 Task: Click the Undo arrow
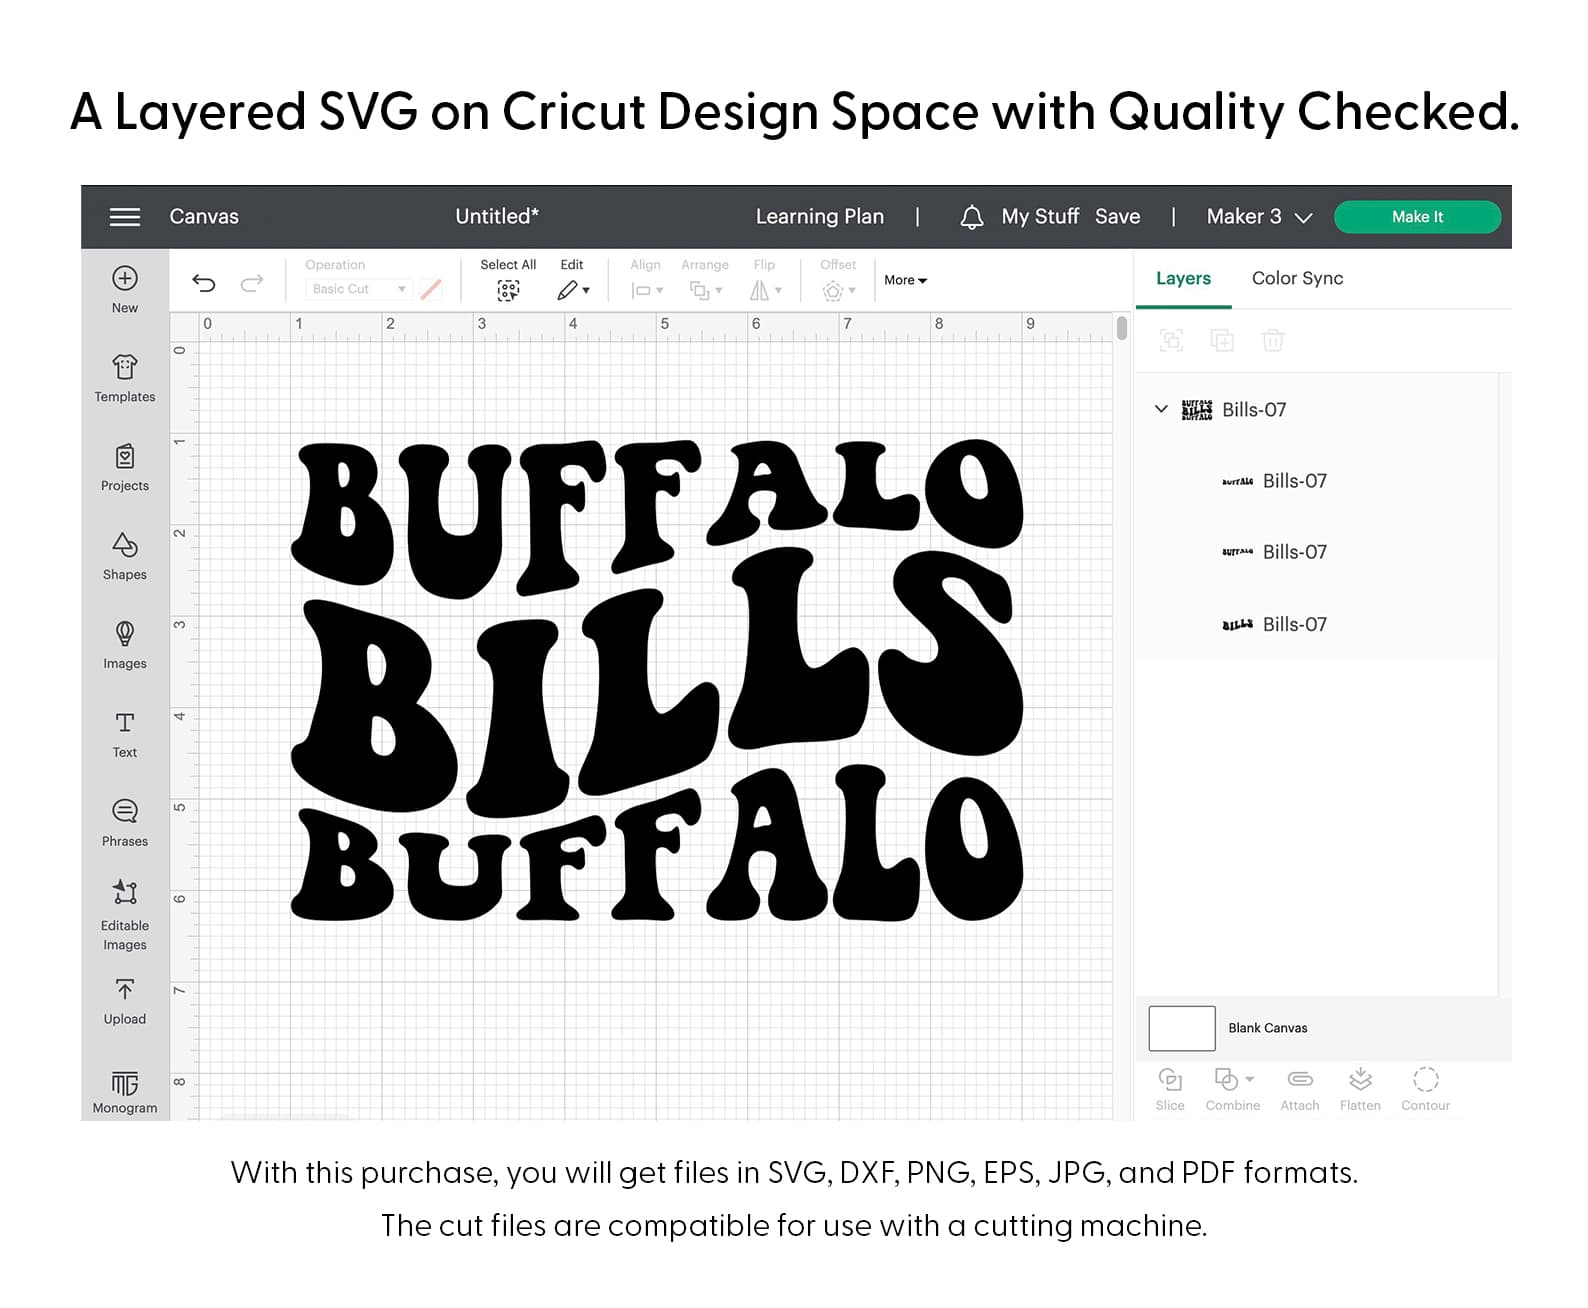click(x=204, y=283)
